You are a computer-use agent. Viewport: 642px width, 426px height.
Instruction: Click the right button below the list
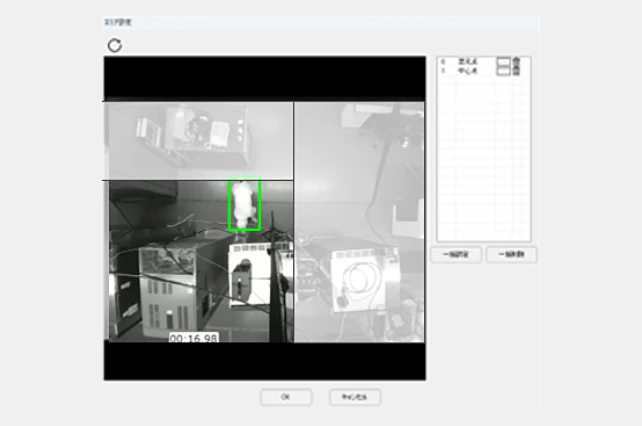click(511, 255)
